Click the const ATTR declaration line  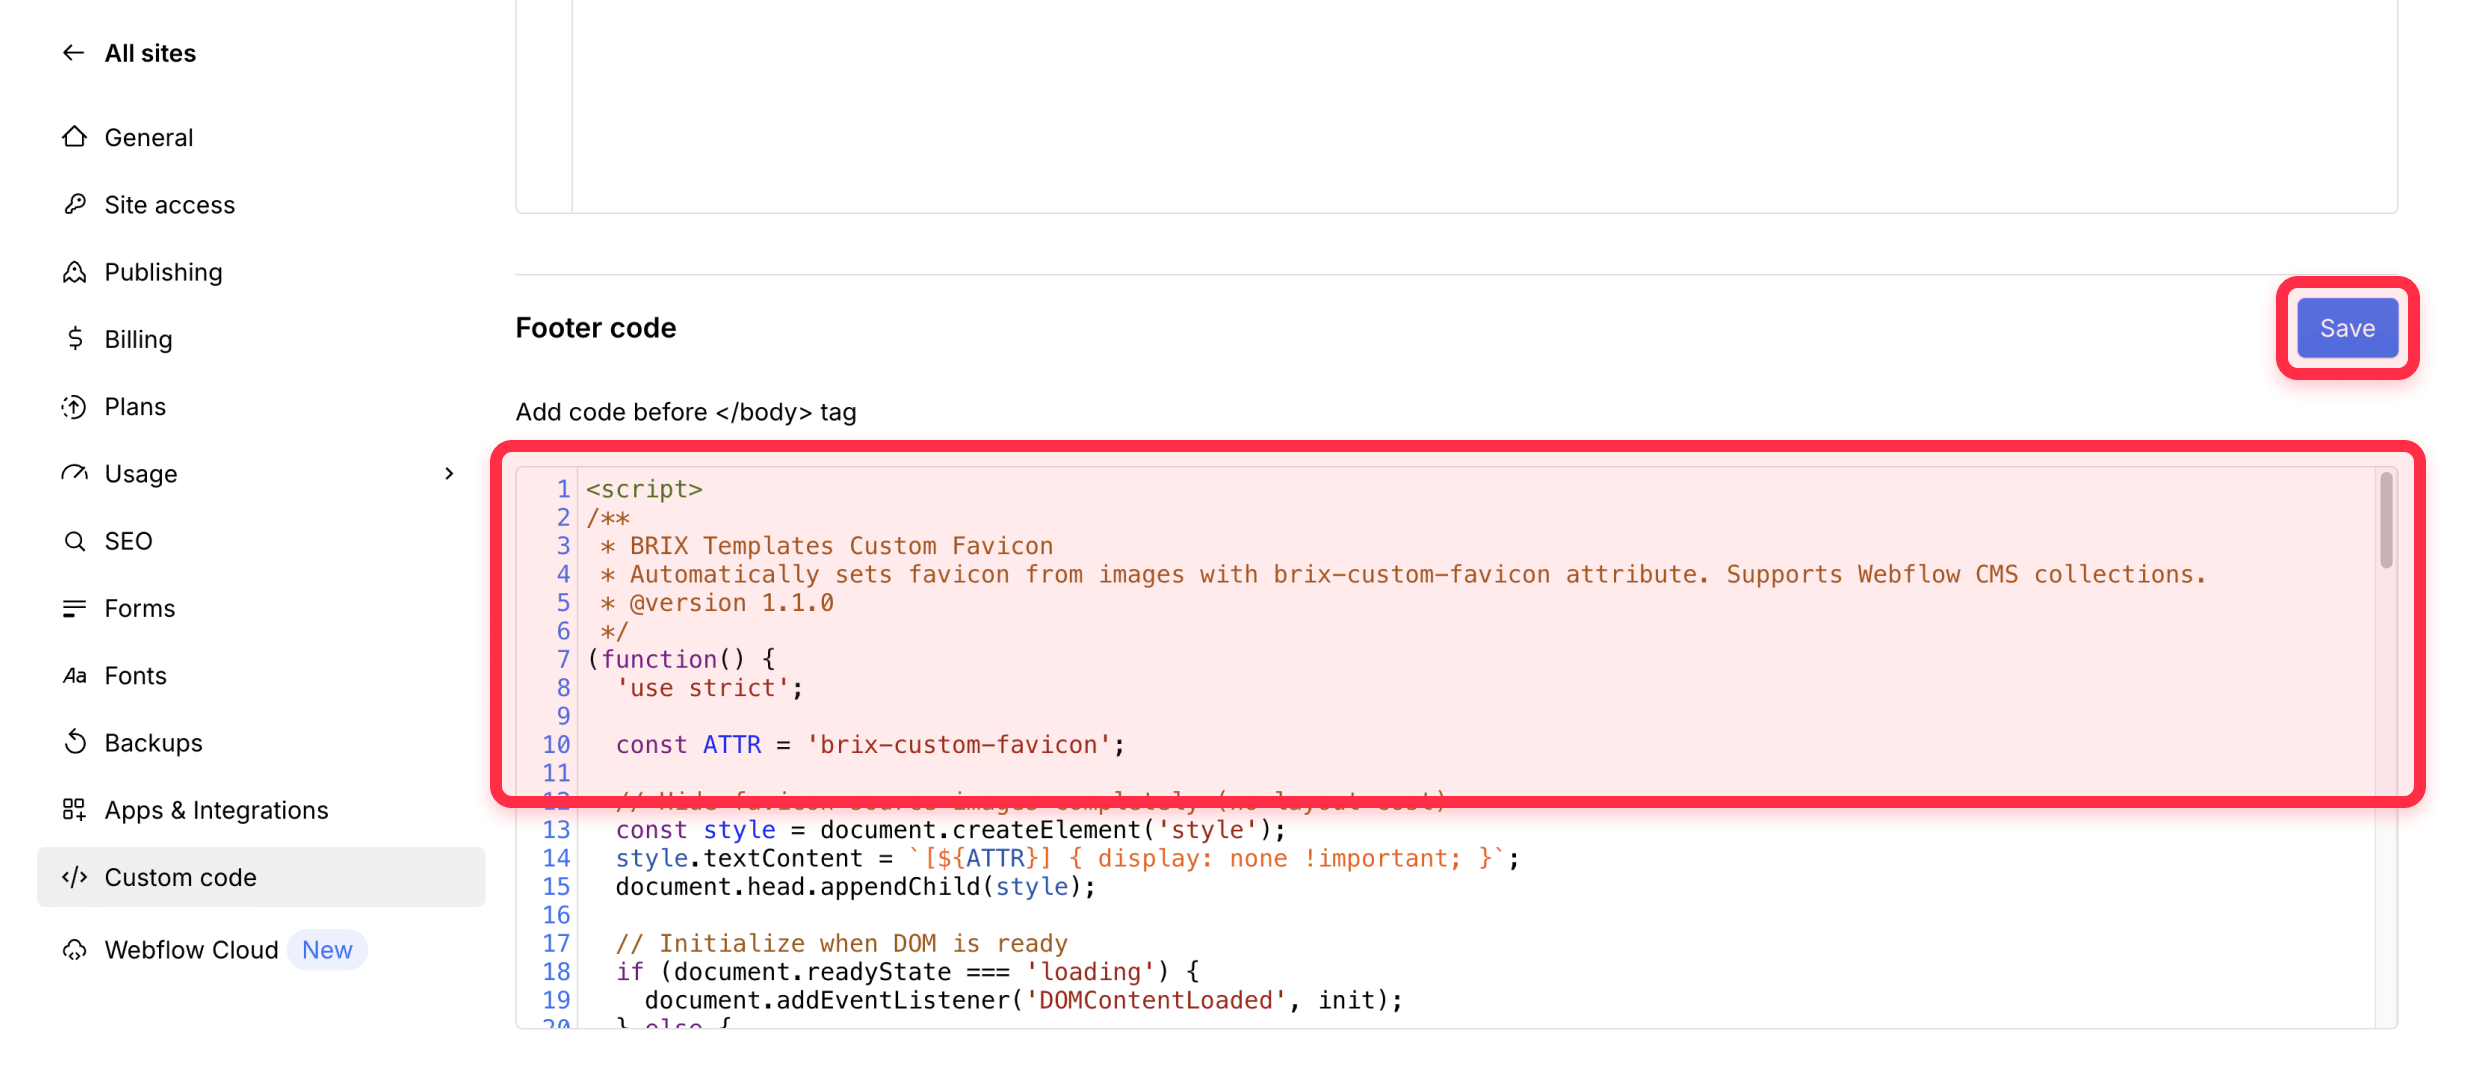click(870, 745)
